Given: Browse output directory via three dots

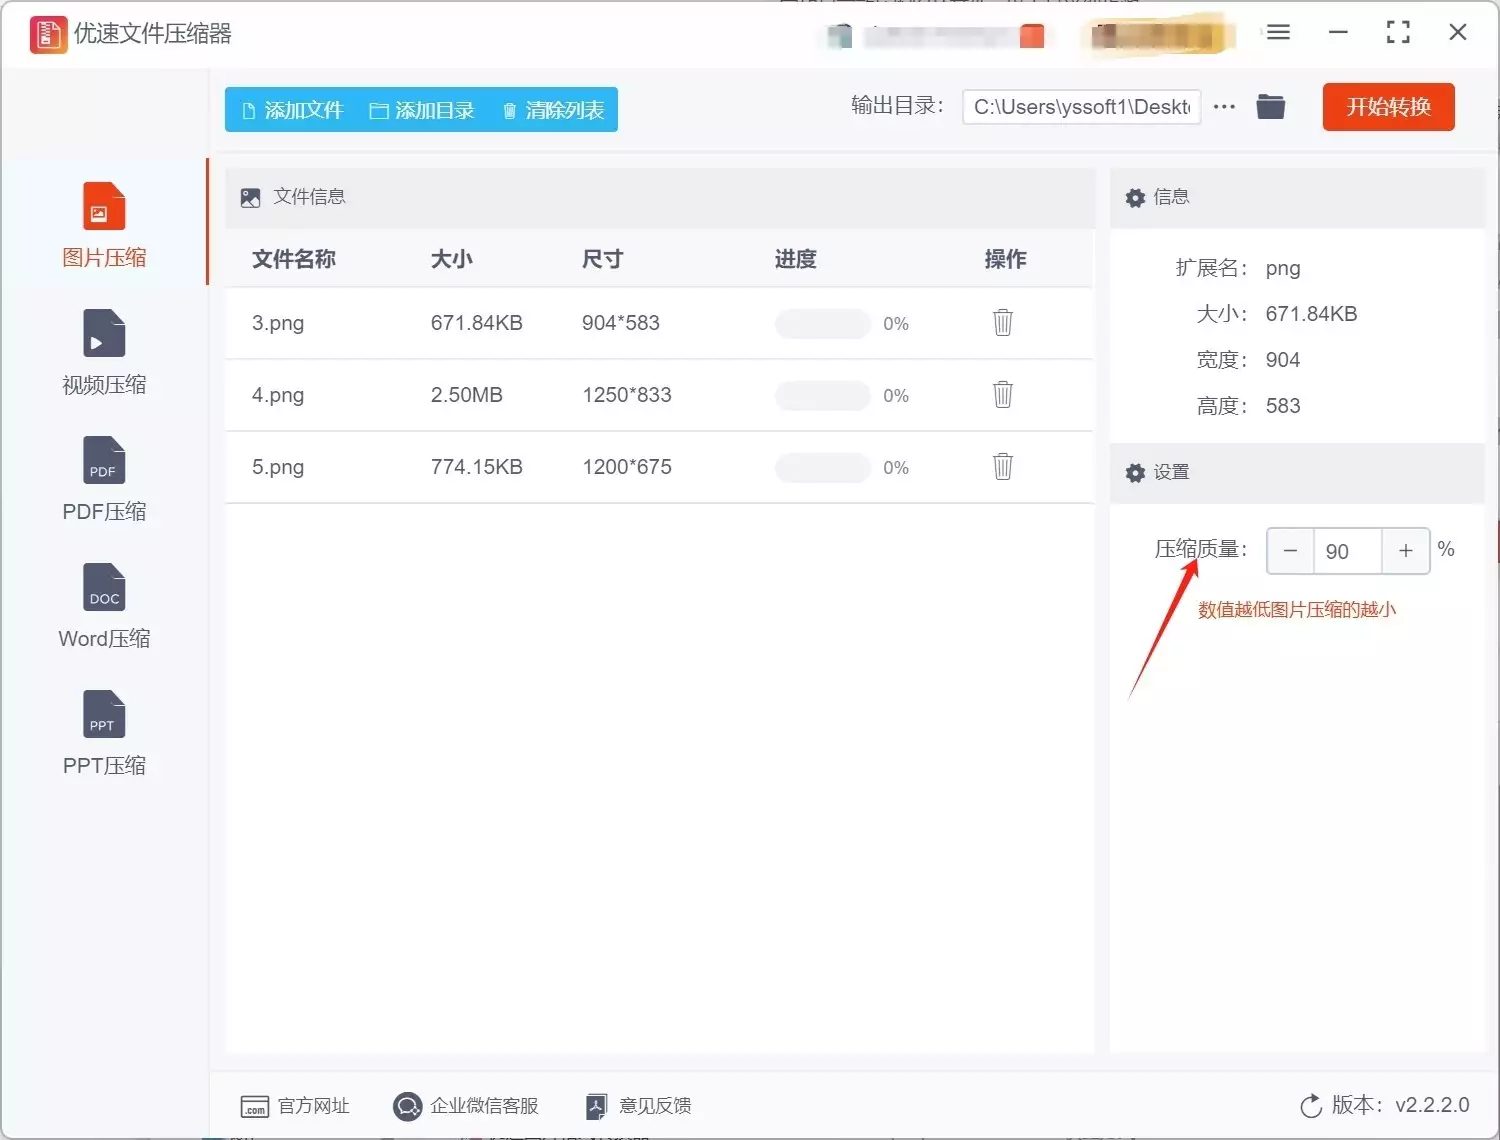Looking at the screenshot, I should (1224, 106).
